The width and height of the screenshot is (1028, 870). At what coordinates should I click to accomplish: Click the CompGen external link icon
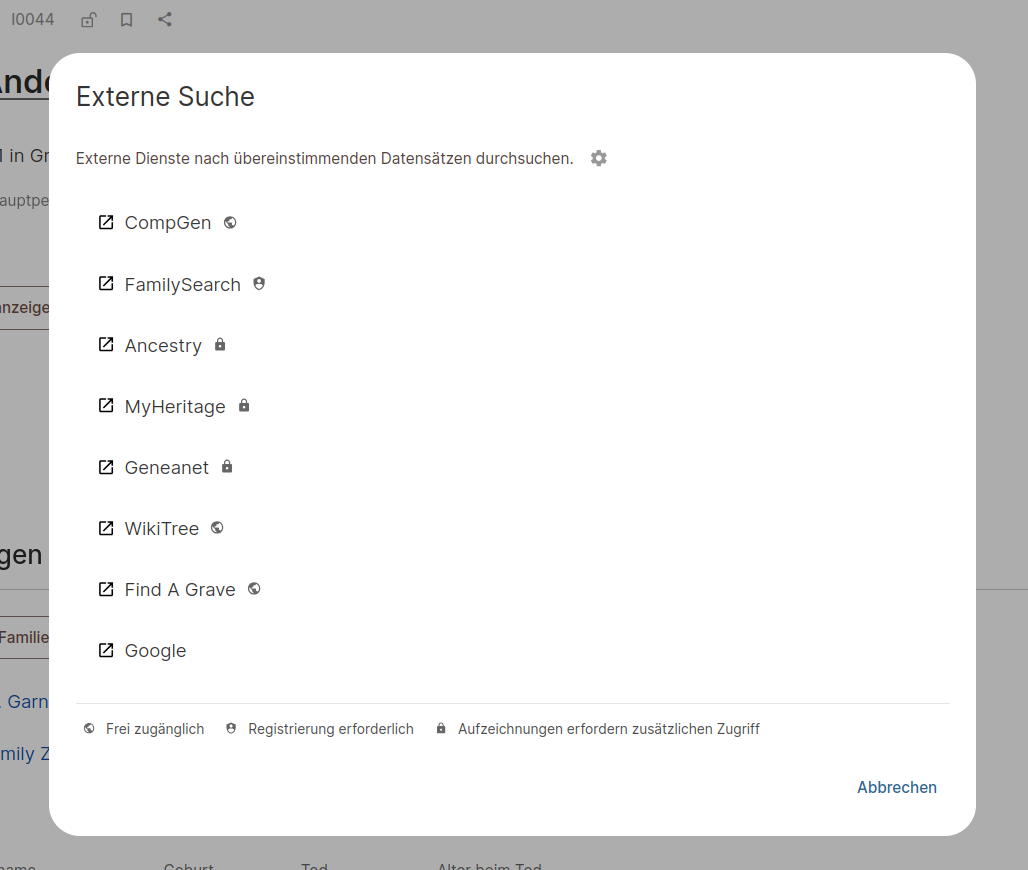106,222
